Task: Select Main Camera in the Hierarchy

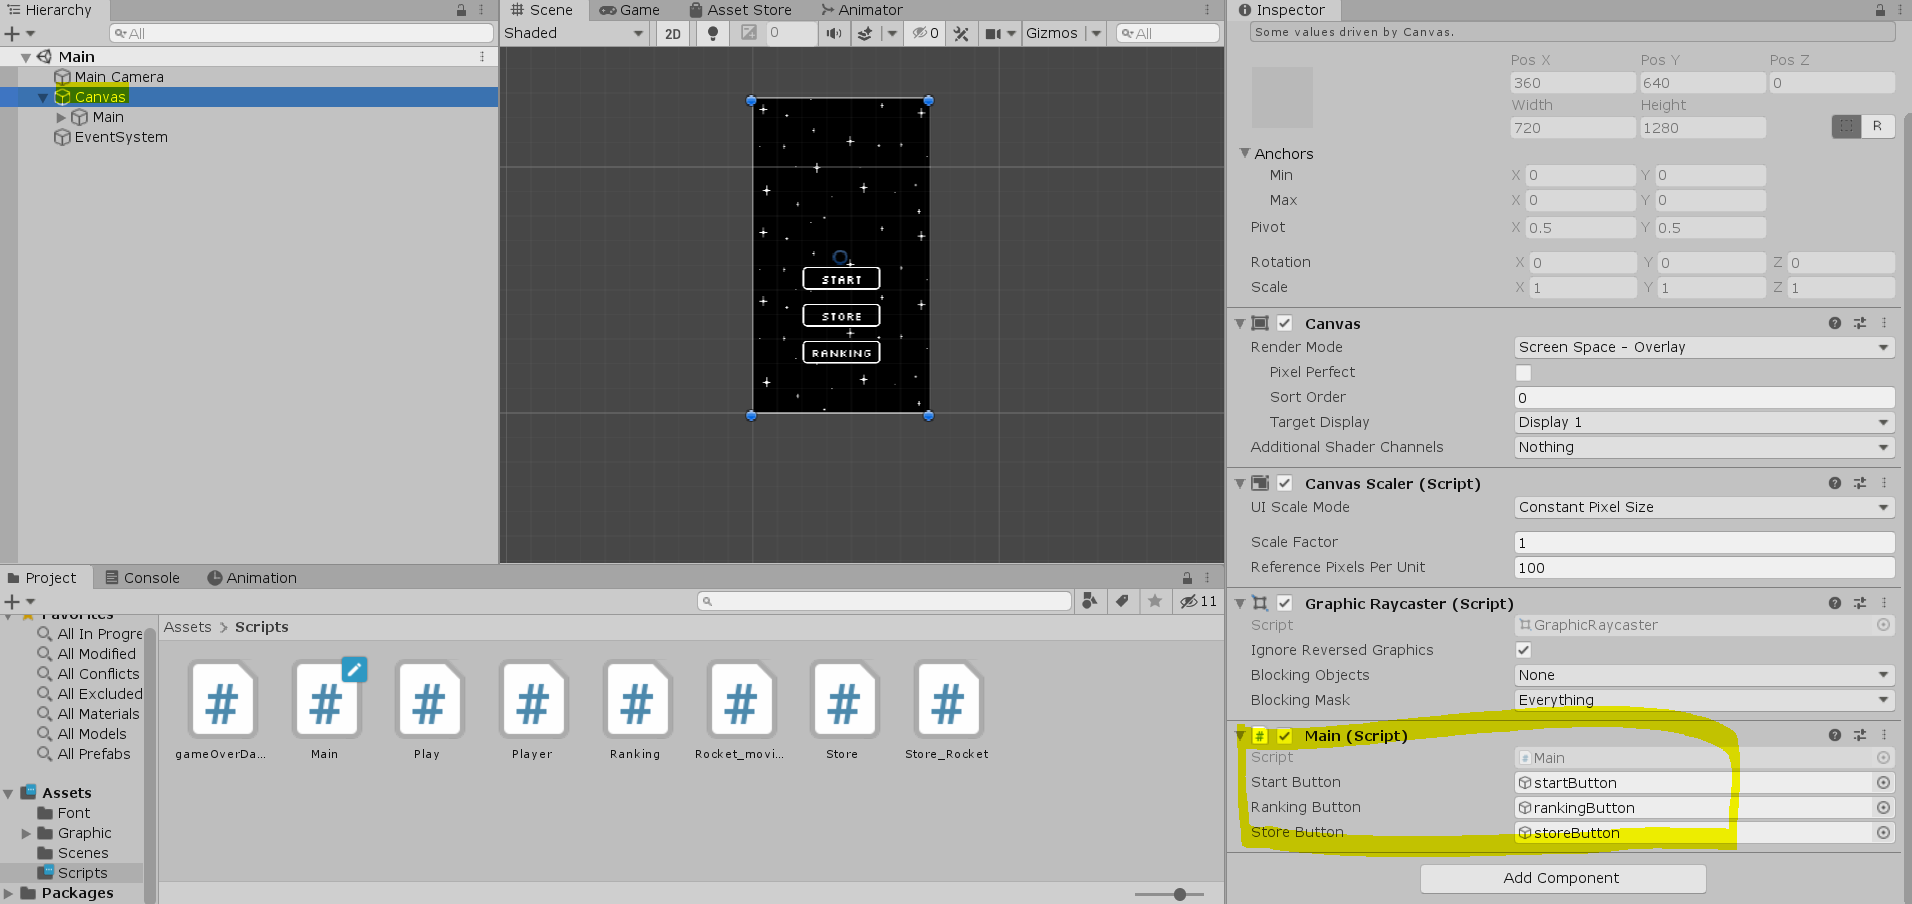Action: pyautogui.click(x=118, y=77)
